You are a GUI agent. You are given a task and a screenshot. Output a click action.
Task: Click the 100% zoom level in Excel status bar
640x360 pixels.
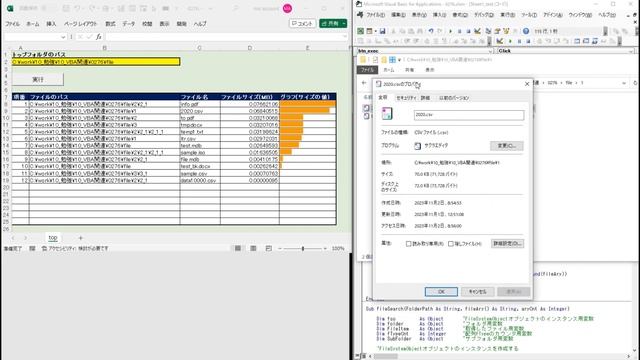[338, 248]
